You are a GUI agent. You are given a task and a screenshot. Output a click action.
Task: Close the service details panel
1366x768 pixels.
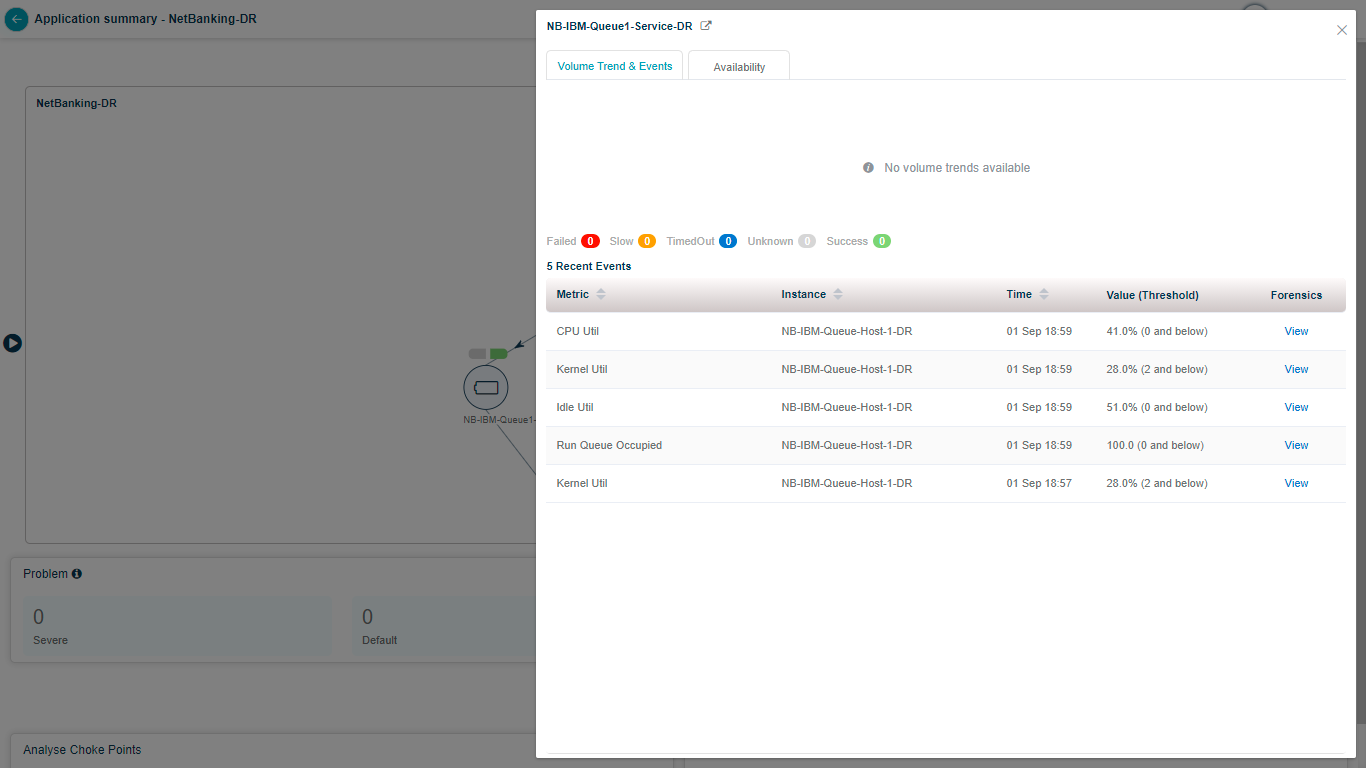1342,30
